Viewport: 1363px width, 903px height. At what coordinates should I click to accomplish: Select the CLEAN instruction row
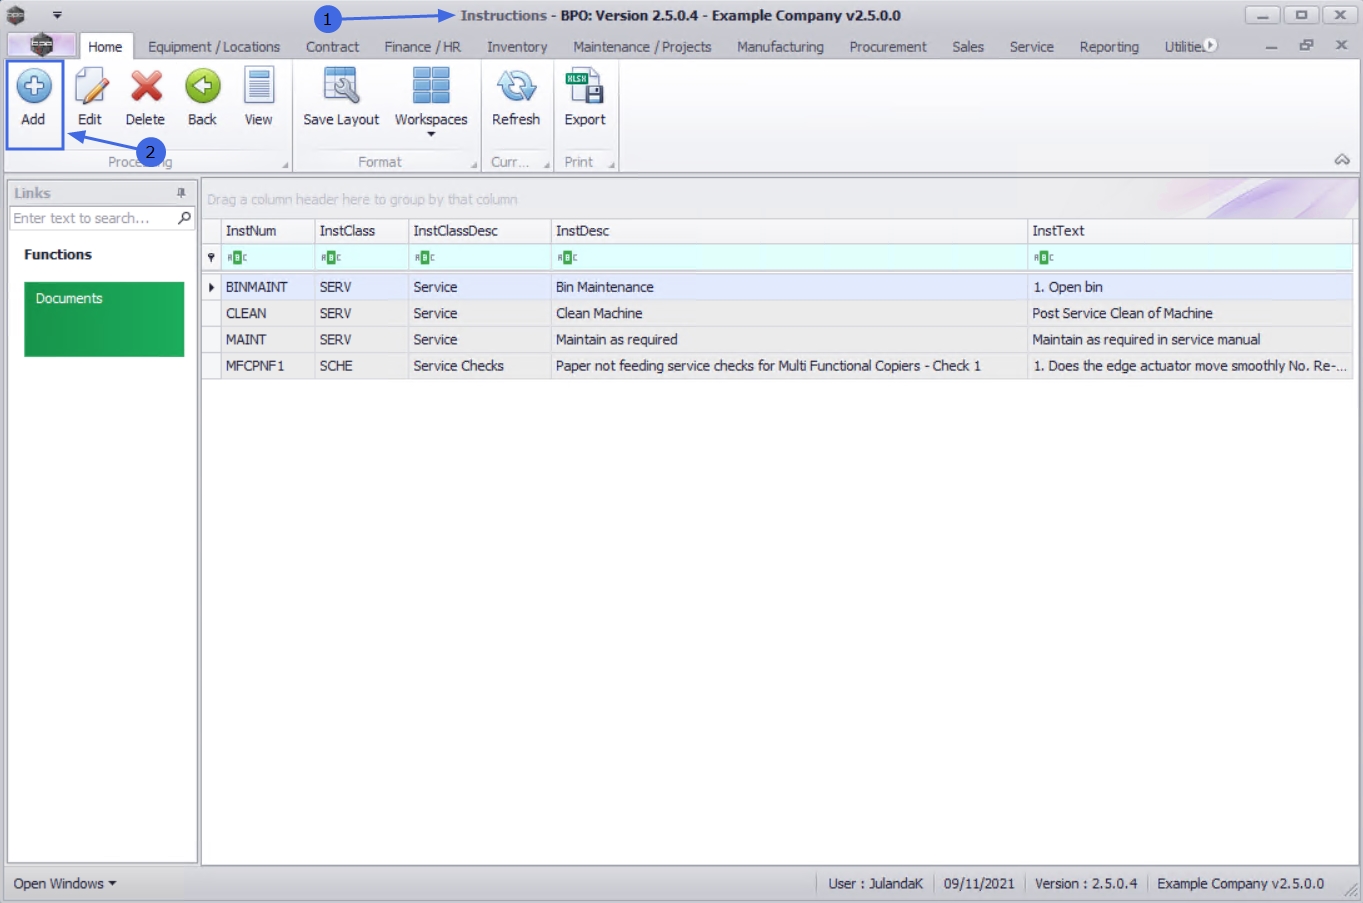coord(778,313)
